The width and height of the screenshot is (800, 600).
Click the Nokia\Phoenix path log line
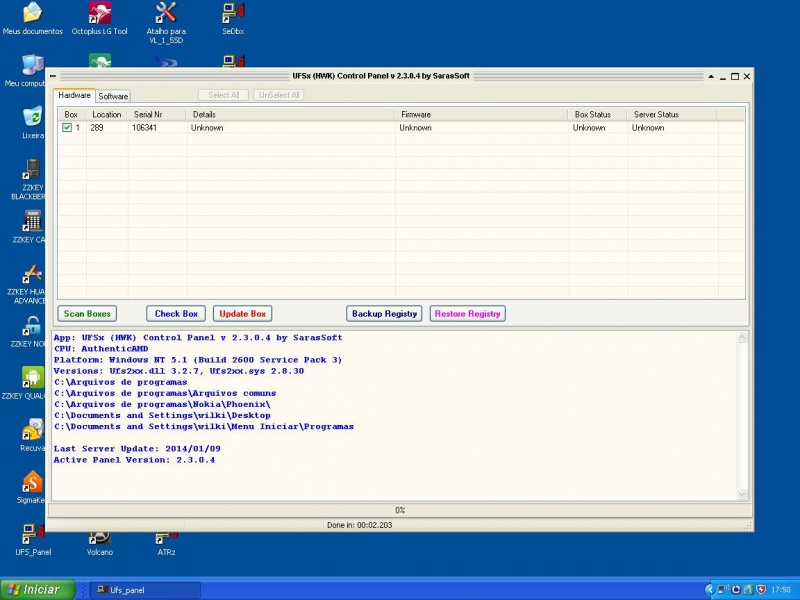pyautogui.click(x=162, y=405)
